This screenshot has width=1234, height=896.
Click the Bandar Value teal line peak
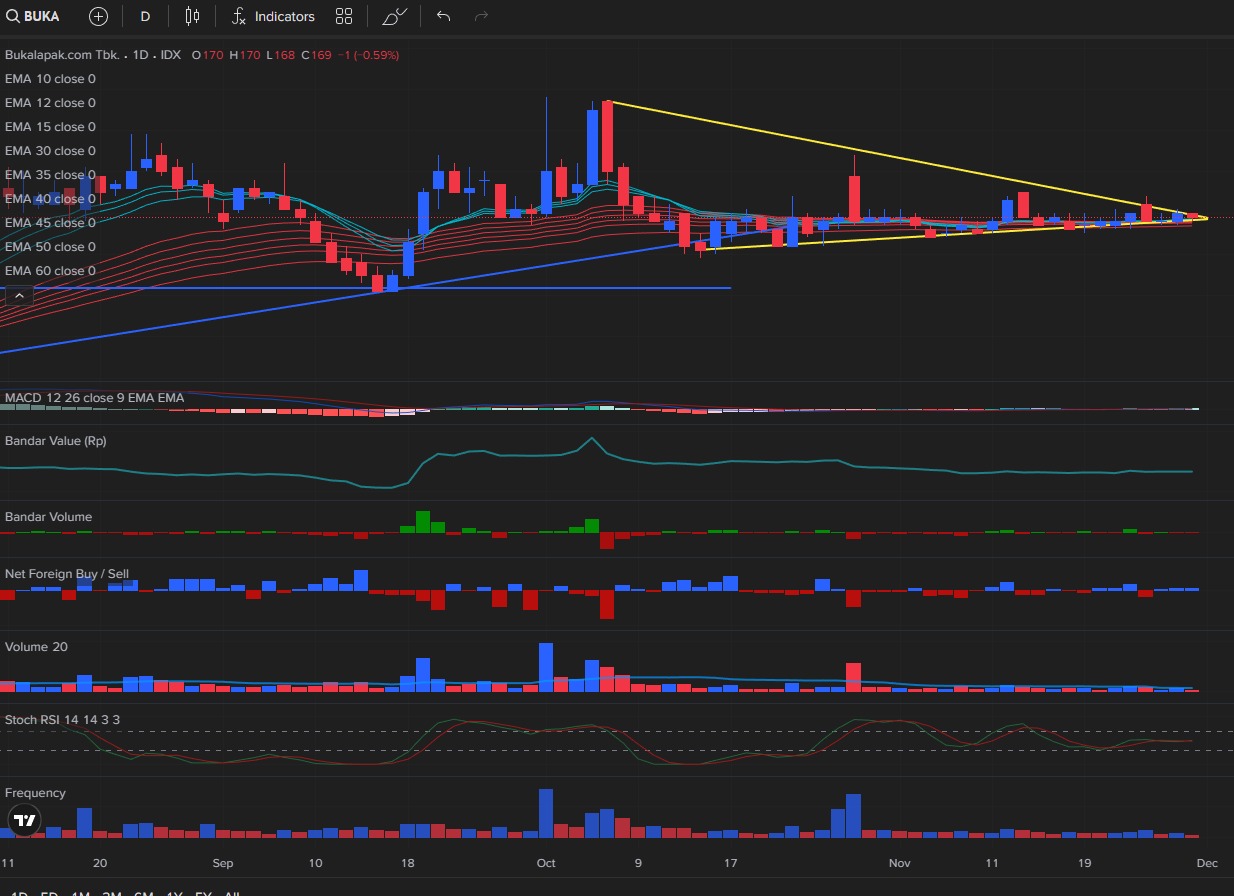[593, 439]
